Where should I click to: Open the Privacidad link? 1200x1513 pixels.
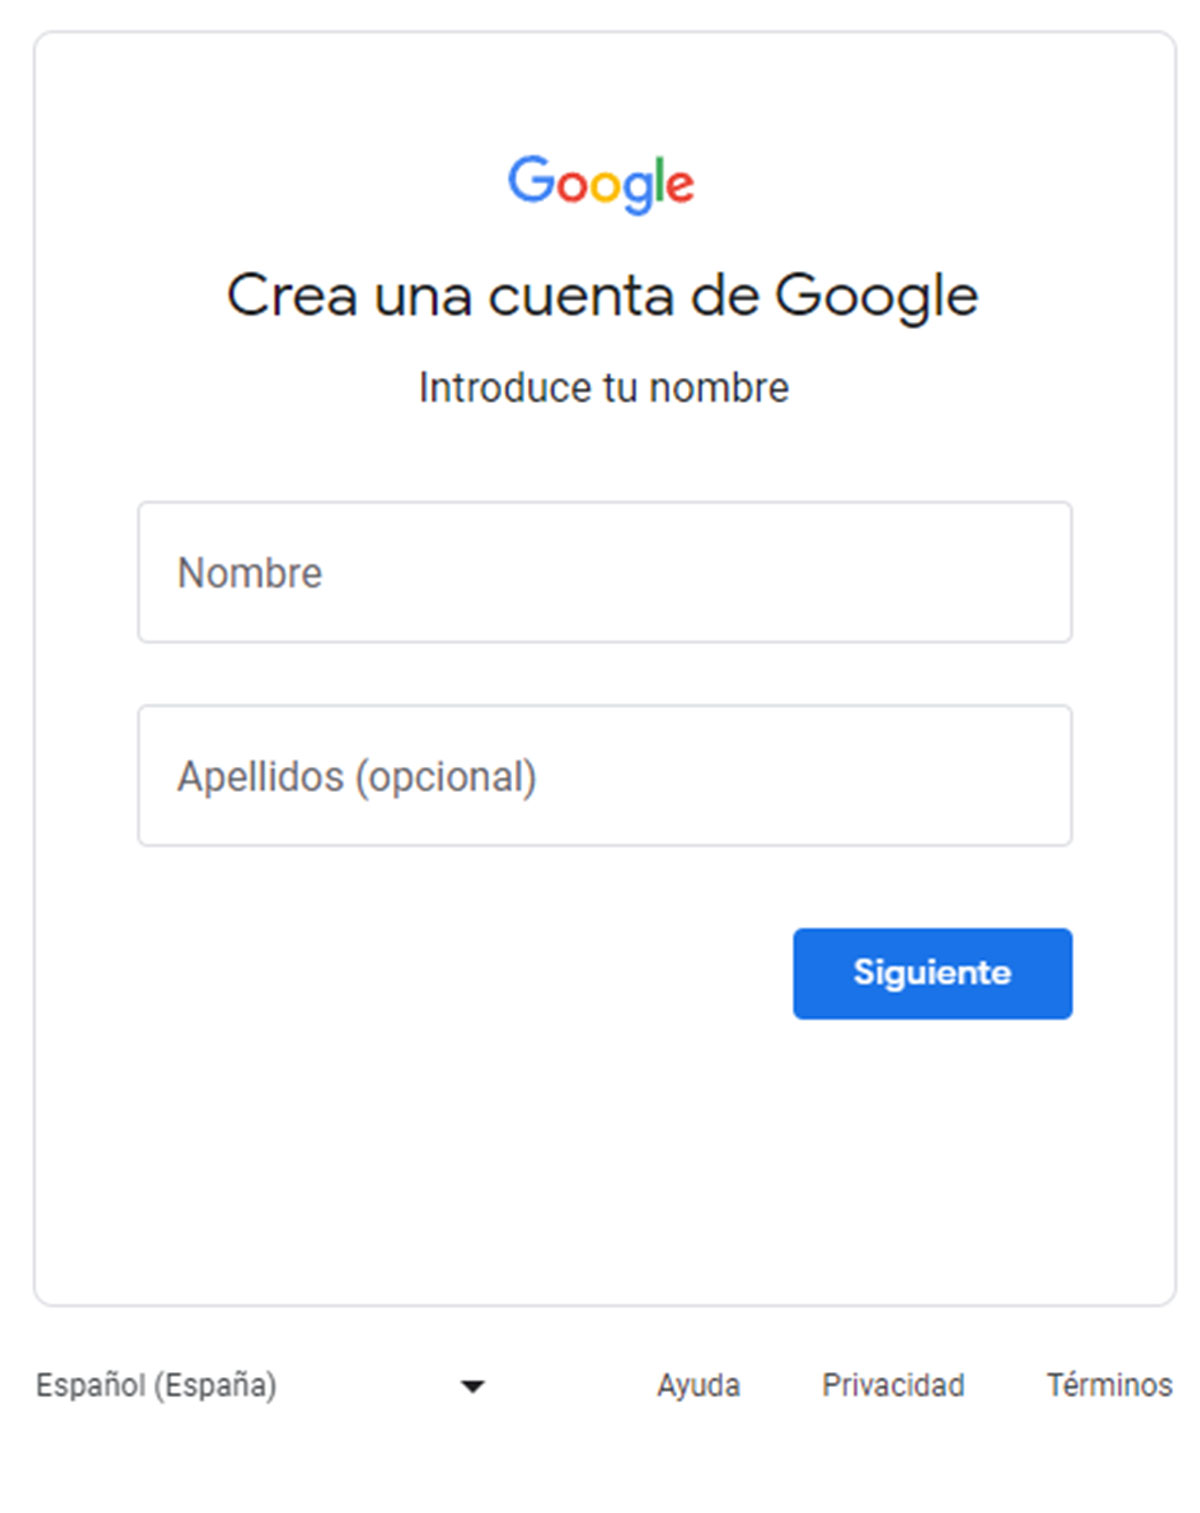pos(893,1385)
